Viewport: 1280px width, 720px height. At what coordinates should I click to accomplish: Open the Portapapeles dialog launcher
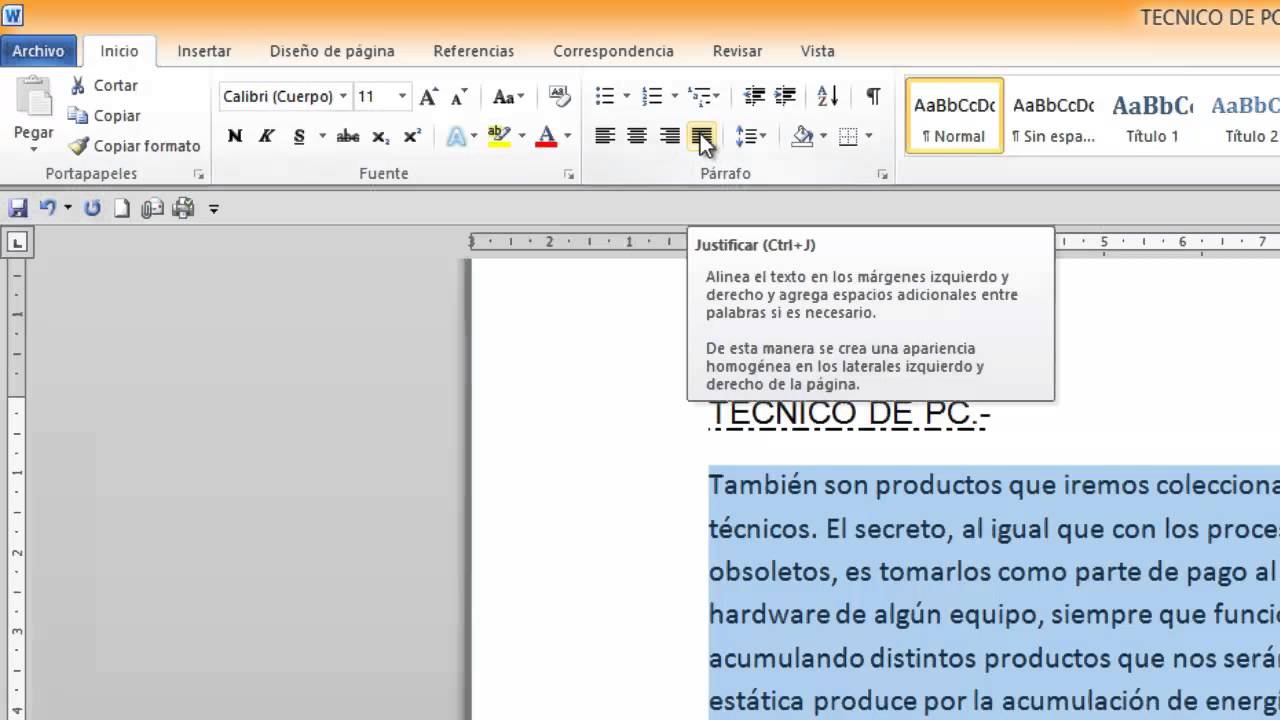click(198, 175)
